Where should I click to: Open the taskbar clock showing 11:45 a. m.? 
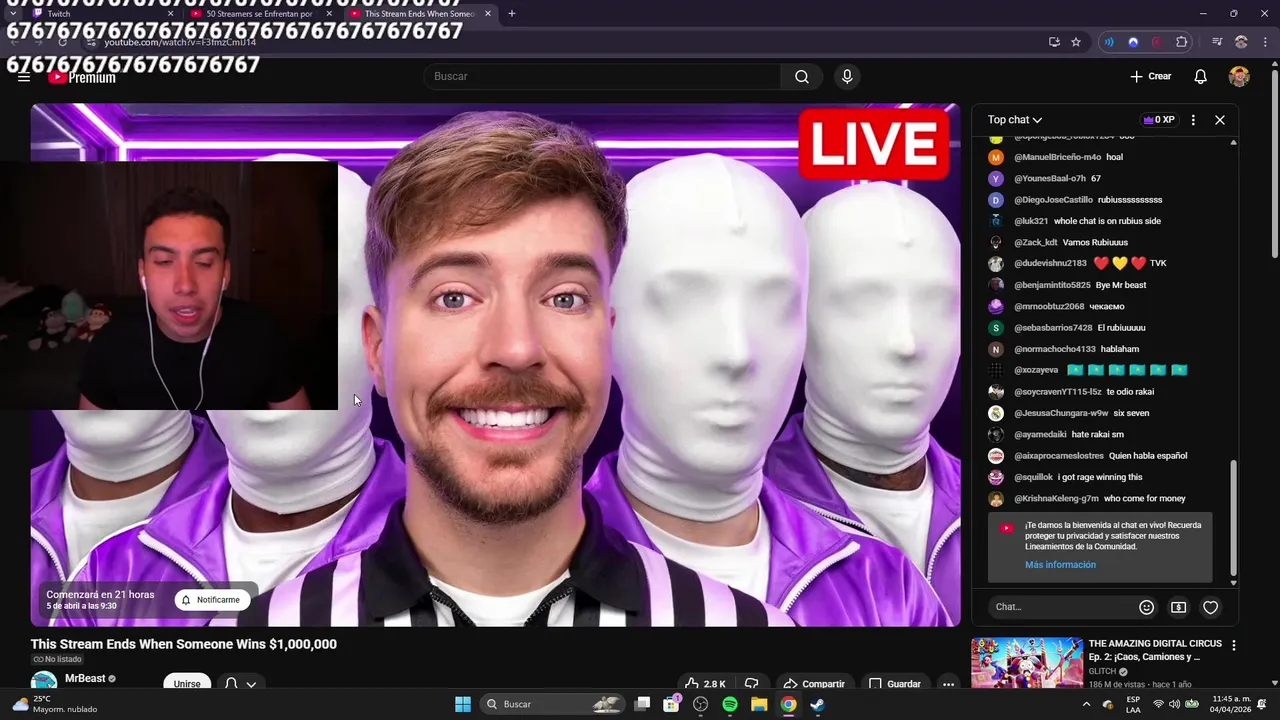[1229, 704]
